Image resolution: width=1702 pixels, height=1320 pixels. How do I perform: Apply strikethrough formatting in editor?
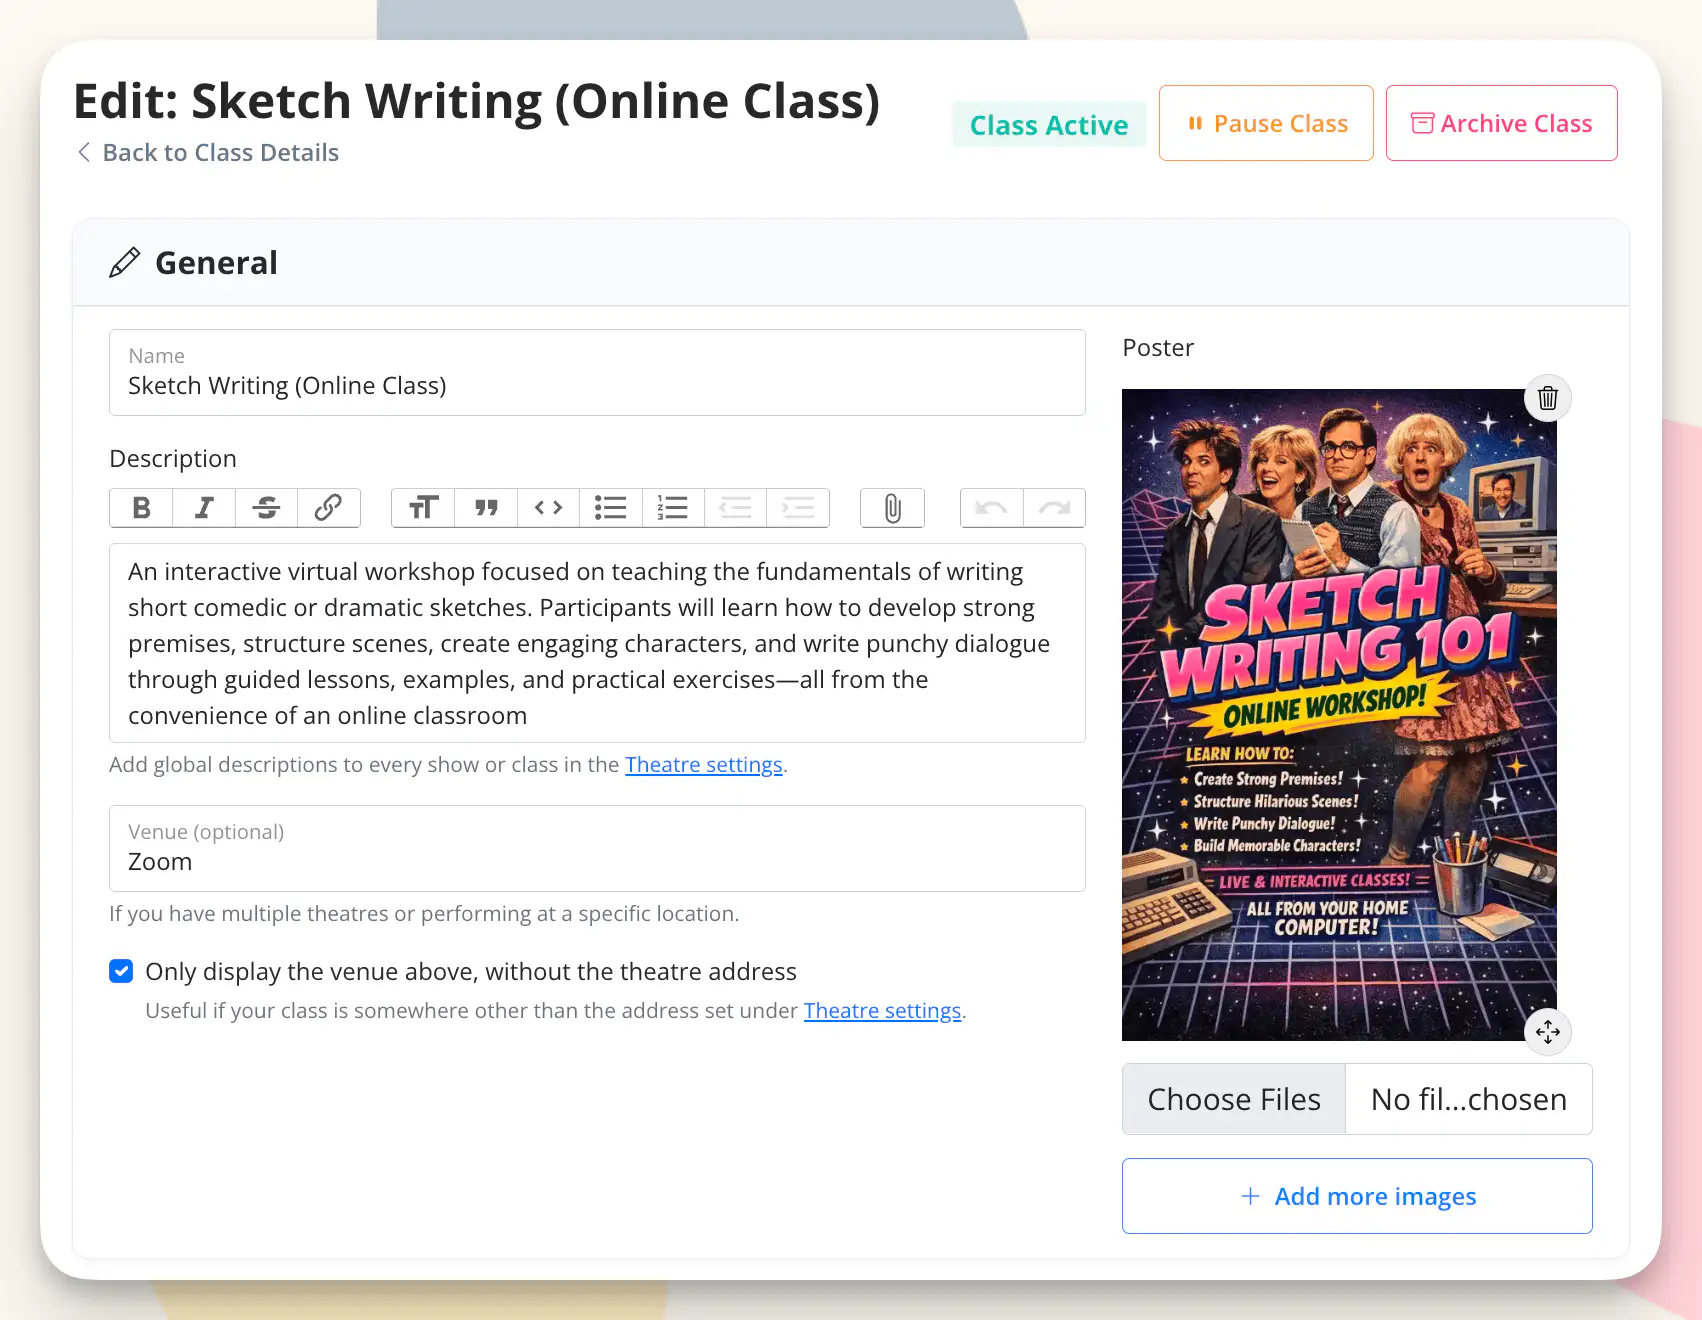(x=266, y=508)
